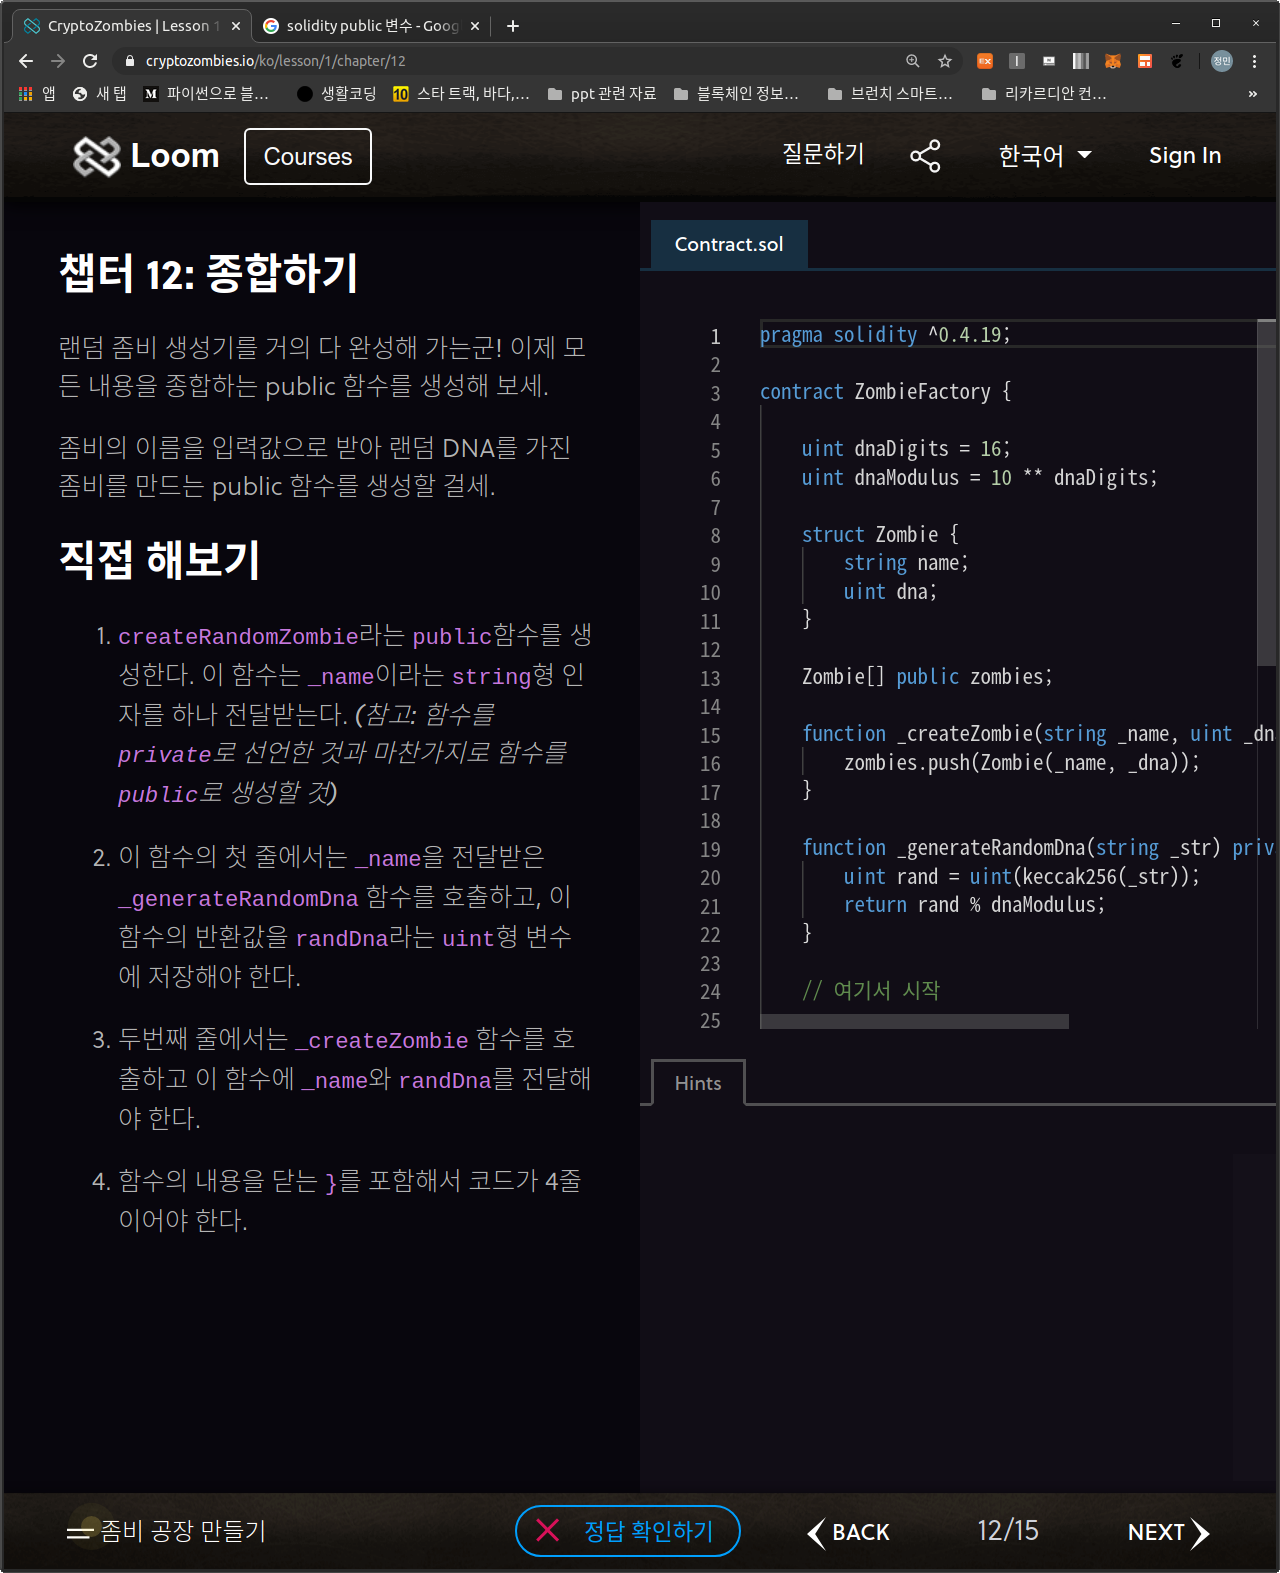Viewport: 1280px width, 1573px height.
Task: Go to the NEXT chapter
Action: point(1168,1532)
